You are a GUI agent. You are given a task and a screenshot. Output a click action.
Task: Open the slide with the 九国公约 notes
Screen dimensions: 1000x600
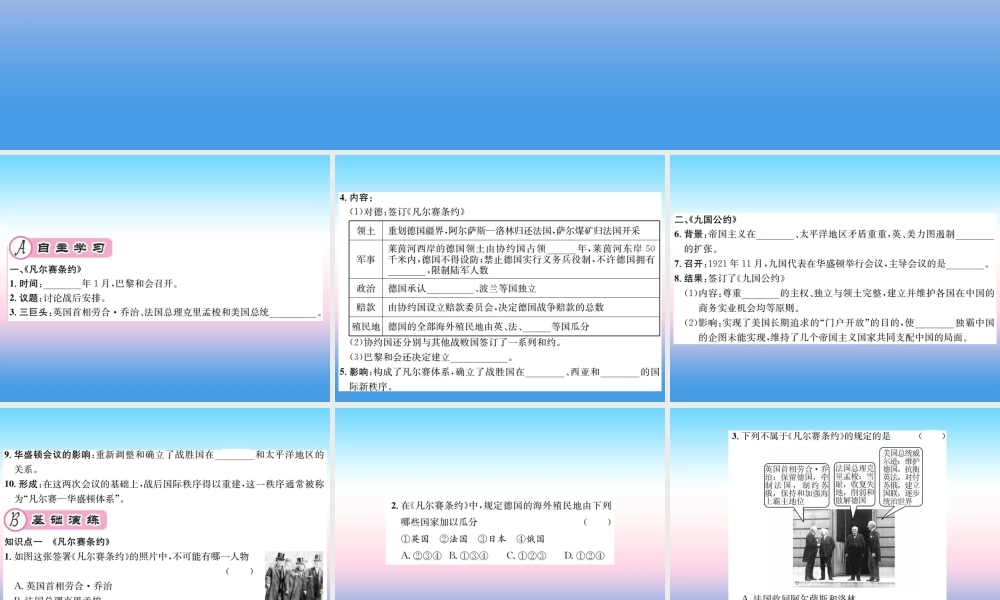[x=835, y=278]
